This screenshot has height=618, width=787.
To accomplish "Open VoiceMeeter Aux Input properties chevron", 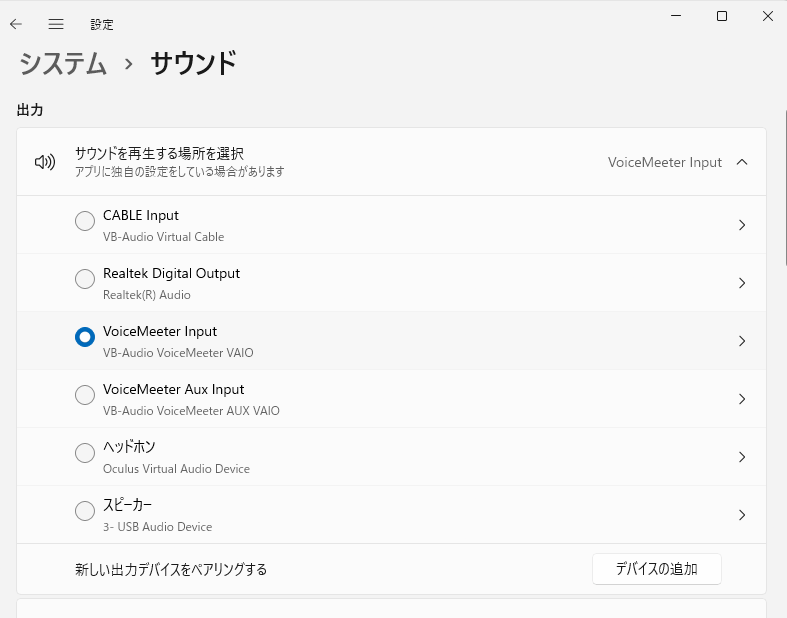I will pos(742,399).
